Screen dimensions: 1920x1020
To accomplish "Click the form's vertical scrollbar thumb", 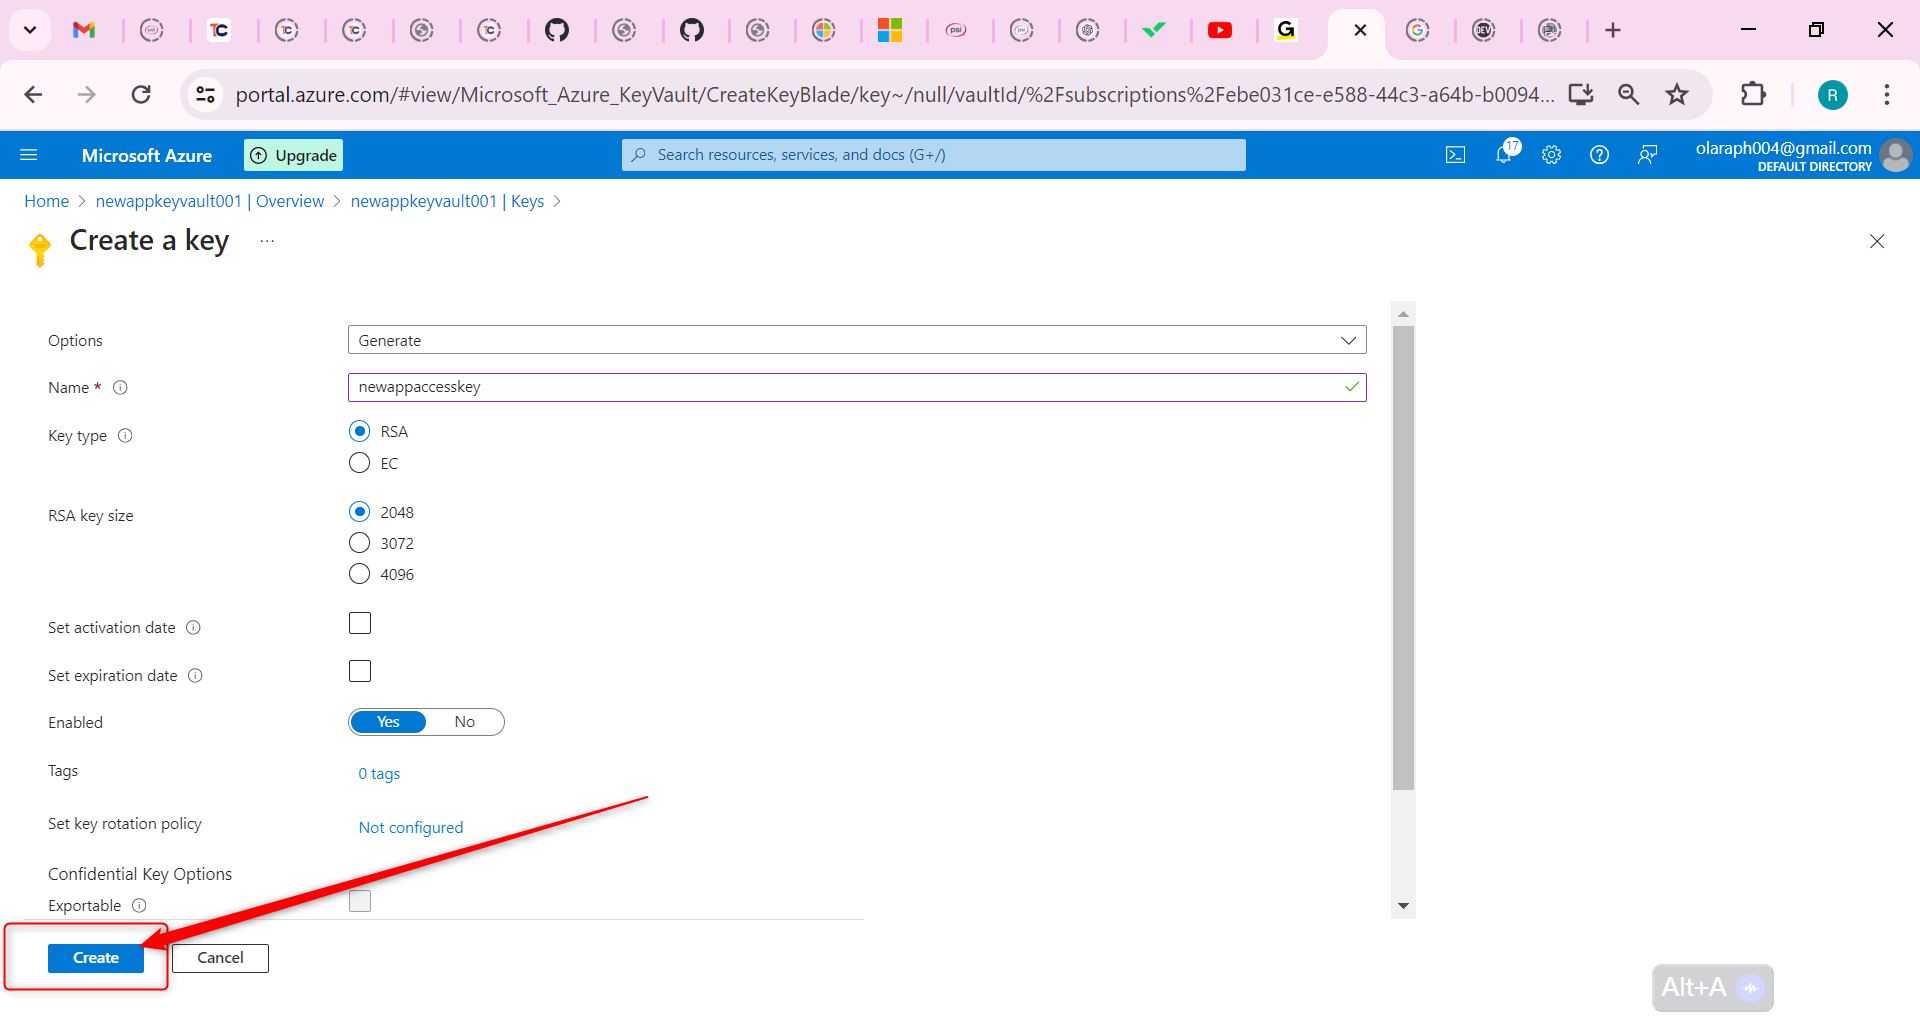I will tap(1403, 557).
